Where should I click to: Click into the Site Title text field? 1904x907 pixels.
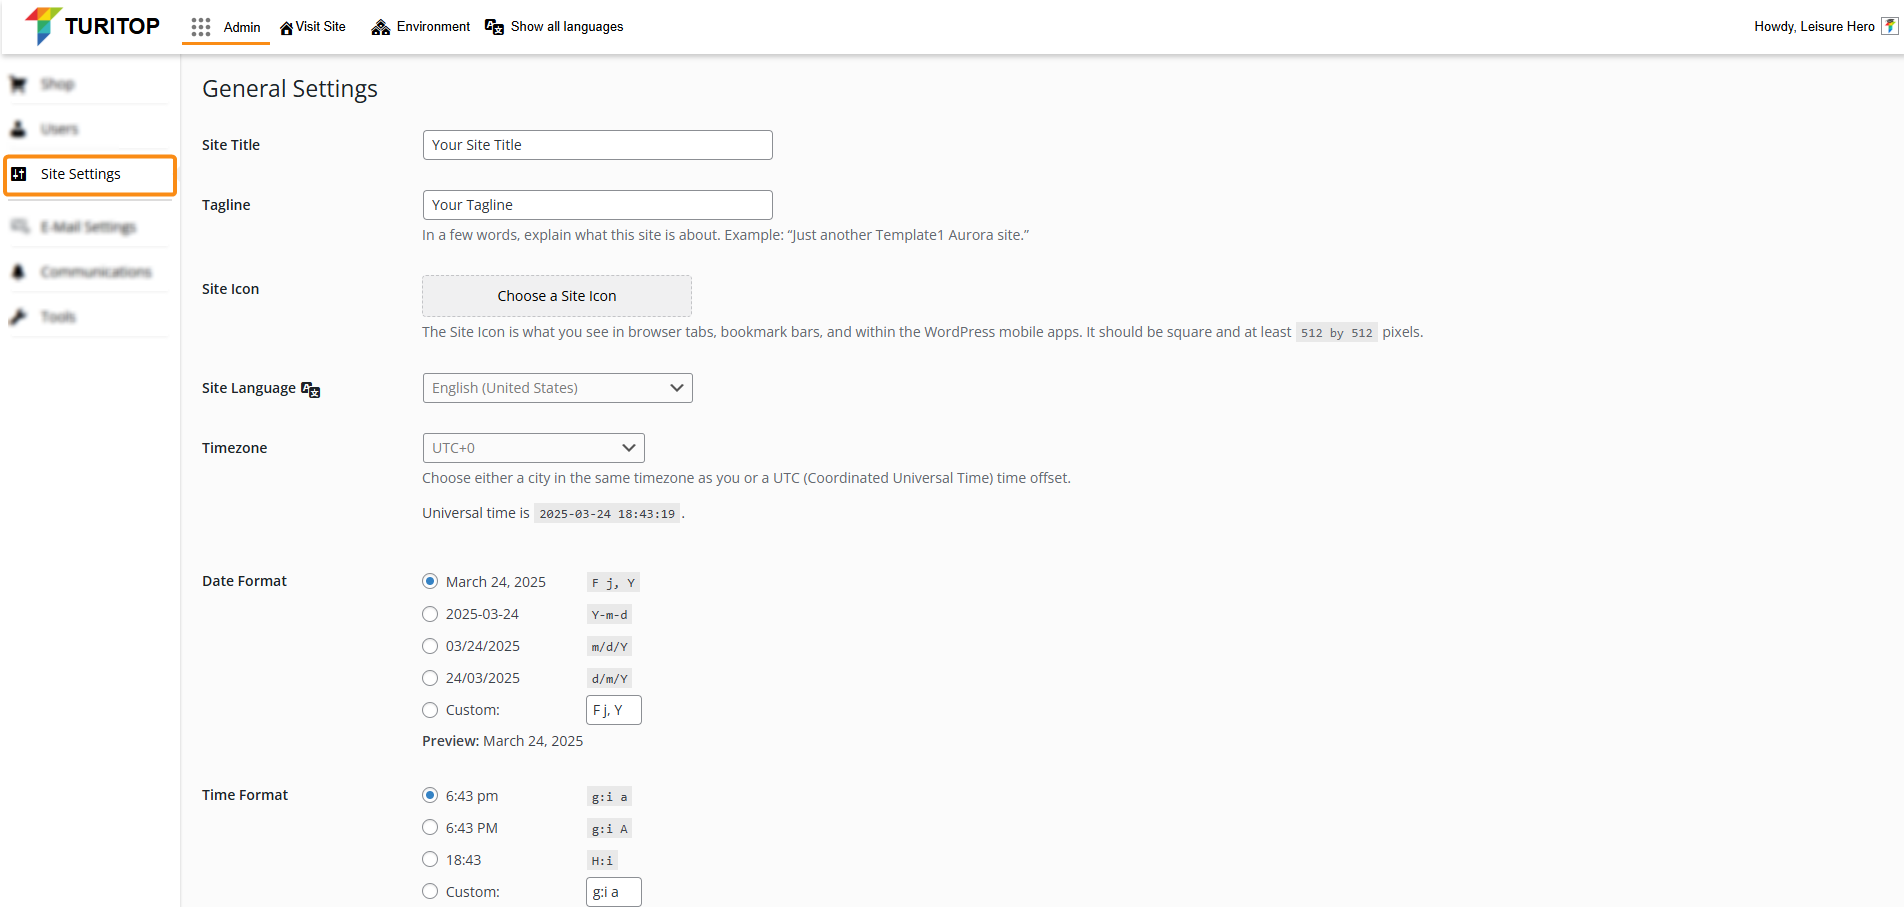[x=597, y=145]
